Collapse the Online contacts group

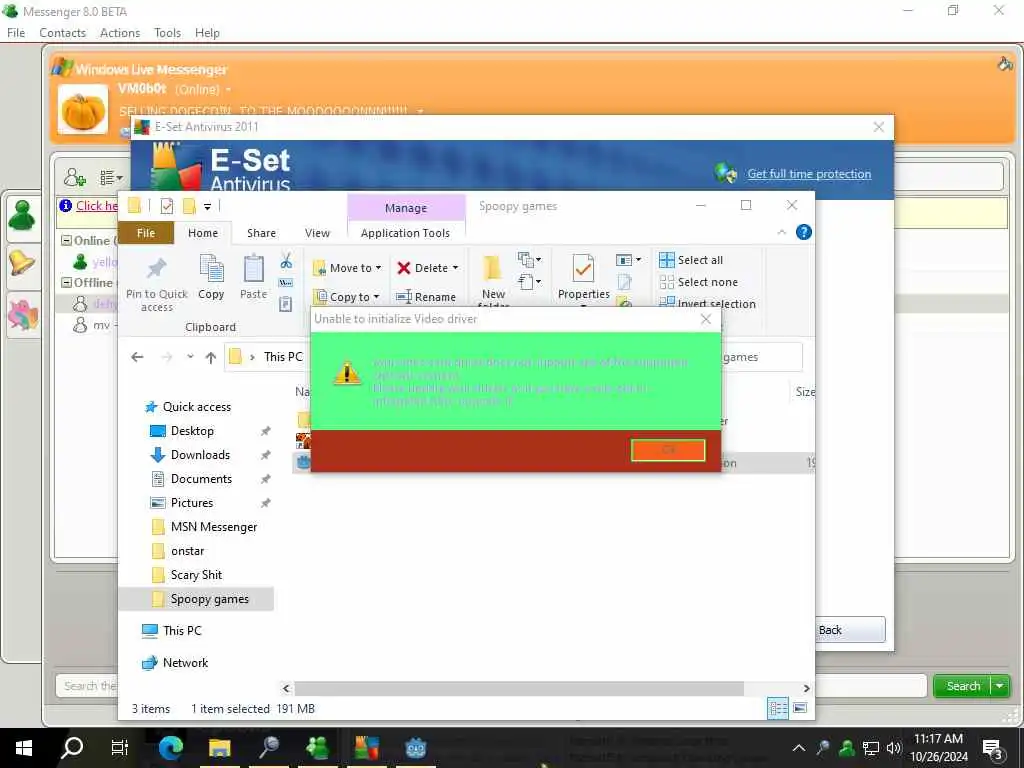66,240
